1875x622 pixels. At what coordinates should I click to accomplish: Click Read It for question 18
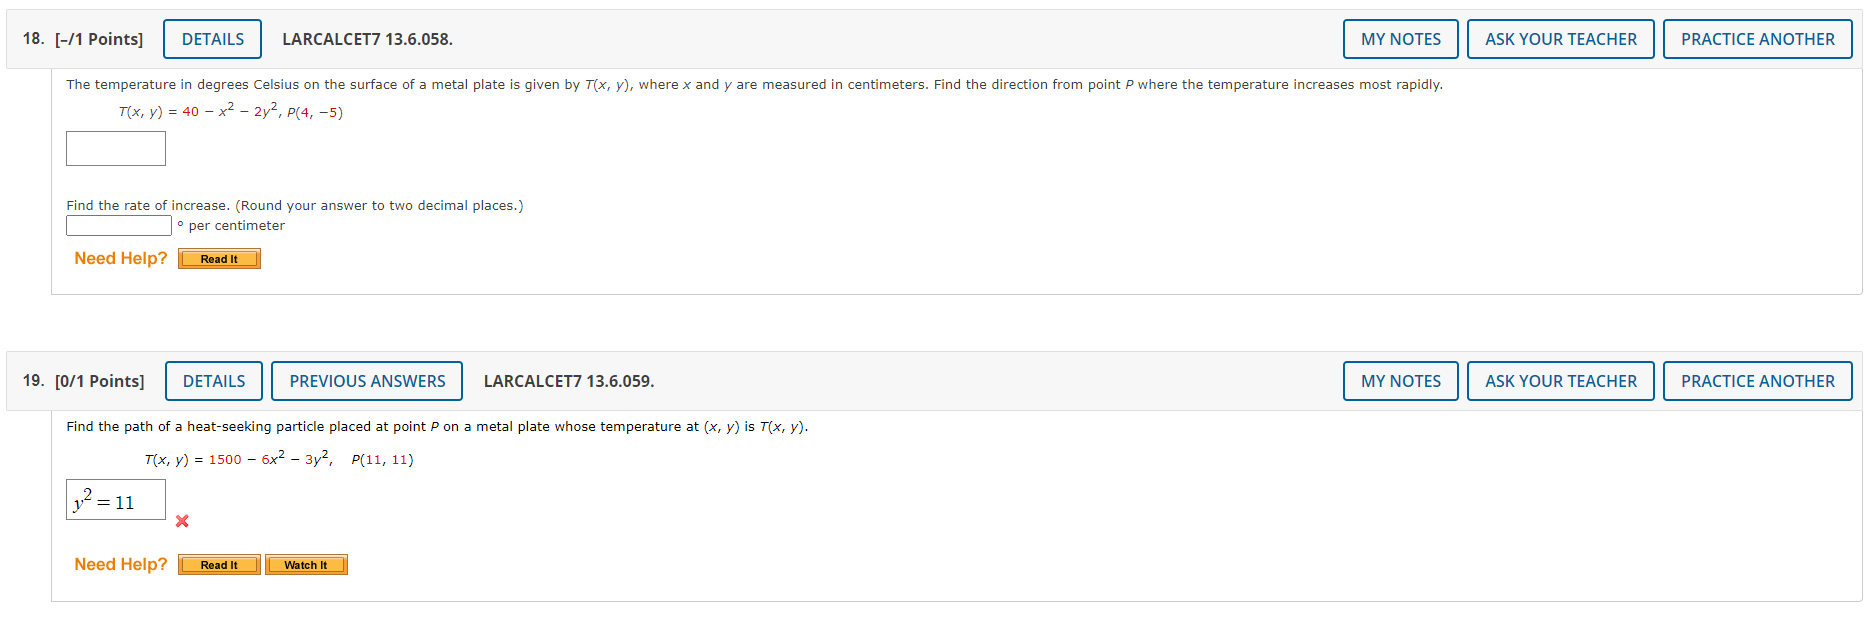click(219, 259)
